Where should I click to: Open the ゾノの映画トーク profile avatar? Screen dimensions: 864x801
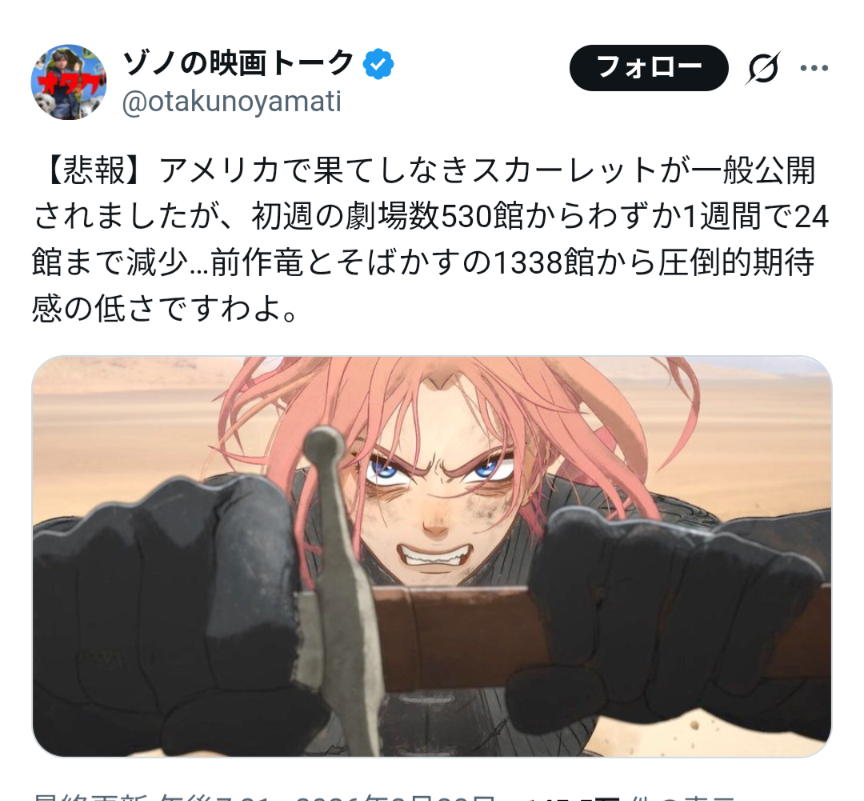click(68, 82)
